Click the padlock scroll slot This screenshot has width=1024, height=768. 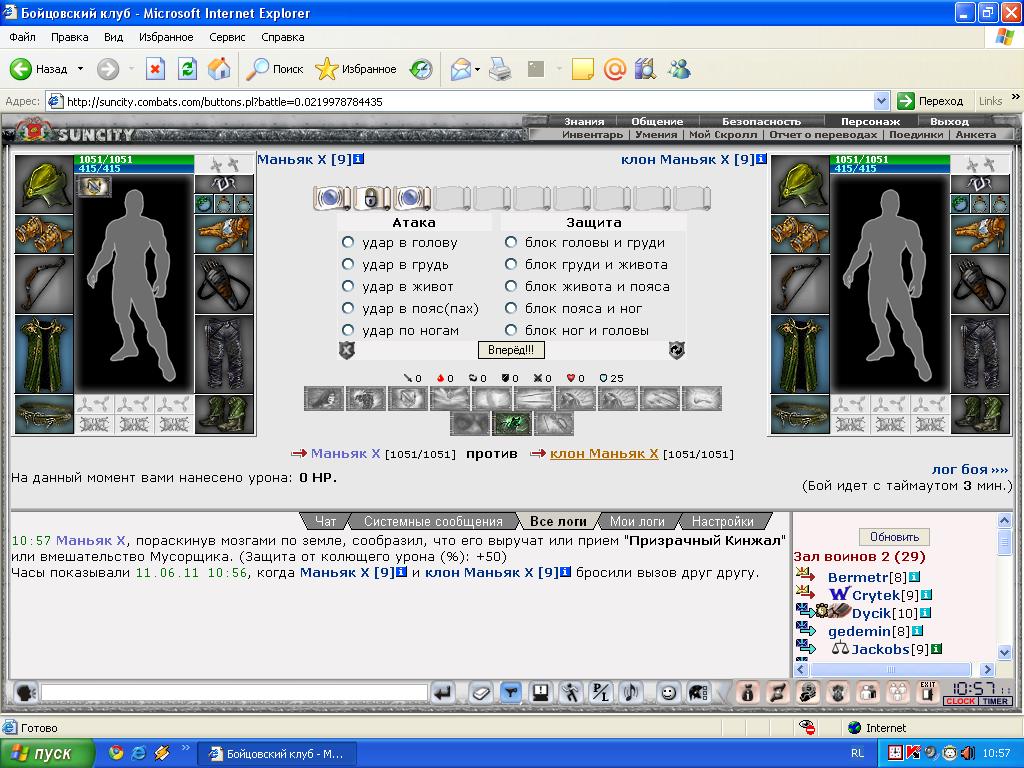coord(371,197)
